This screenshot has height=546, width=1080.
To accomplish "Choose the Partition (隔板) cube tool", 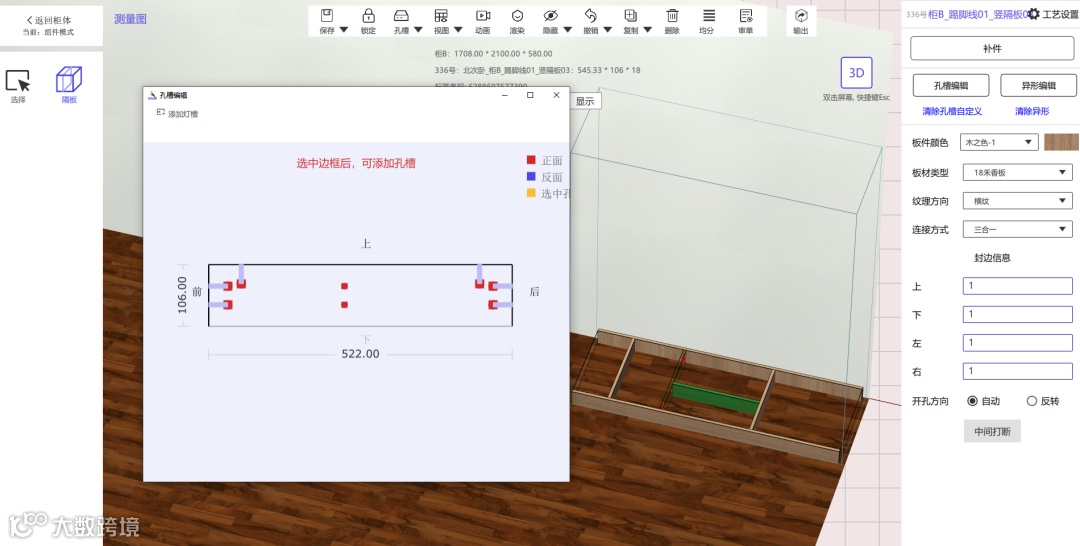I will pos(69,79).
